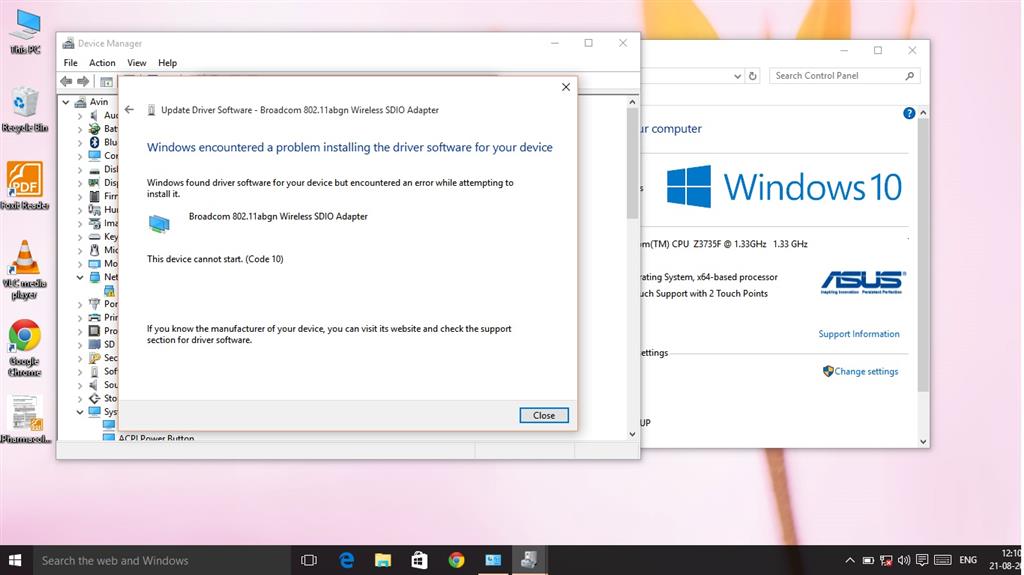1024x575 pixels.
Task: Show touch keyboard from tray
Action: [942, 560]
